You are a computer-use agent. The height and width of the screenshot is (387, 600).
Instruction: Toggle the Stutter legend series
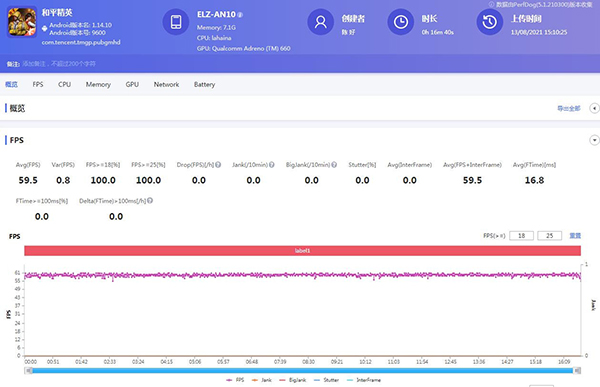coord(326,380)
